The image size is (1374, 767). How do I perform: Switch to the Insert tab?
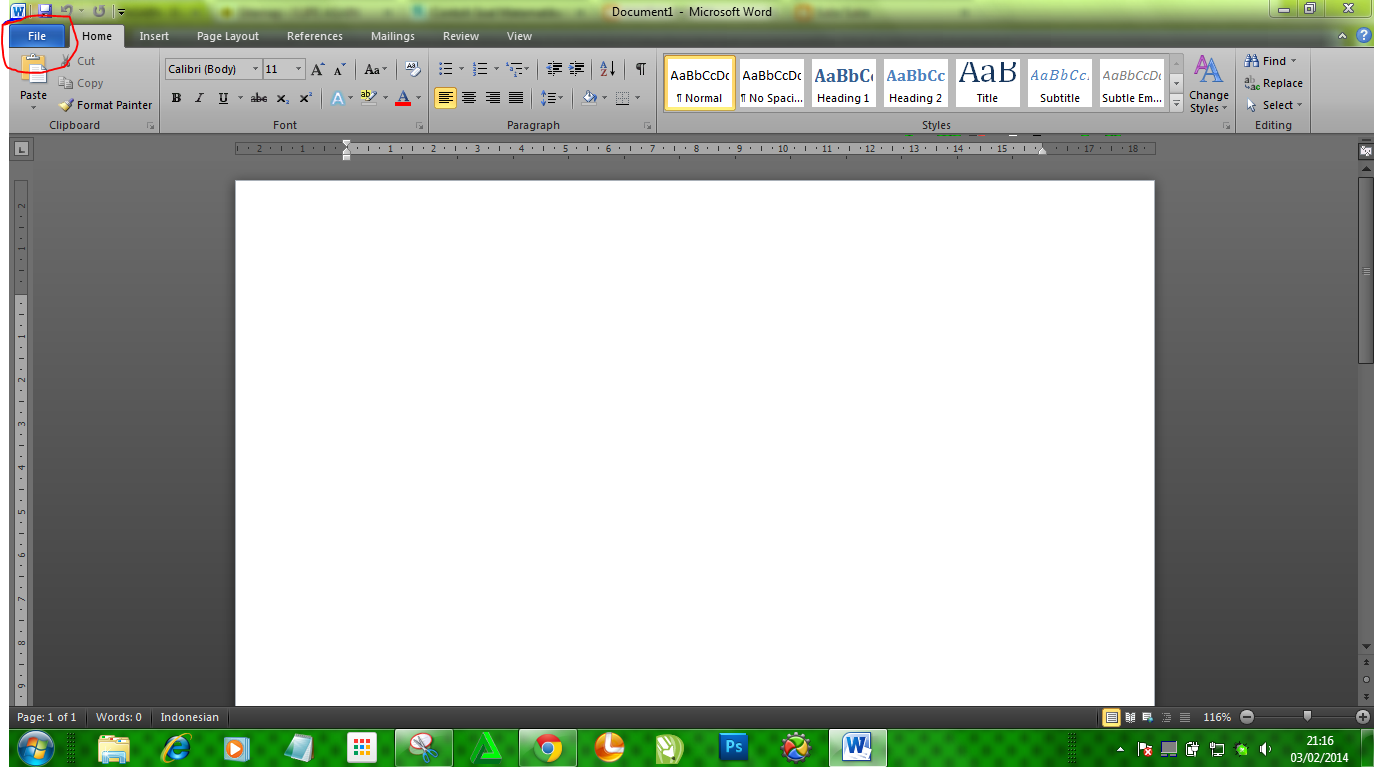[154, 36]
